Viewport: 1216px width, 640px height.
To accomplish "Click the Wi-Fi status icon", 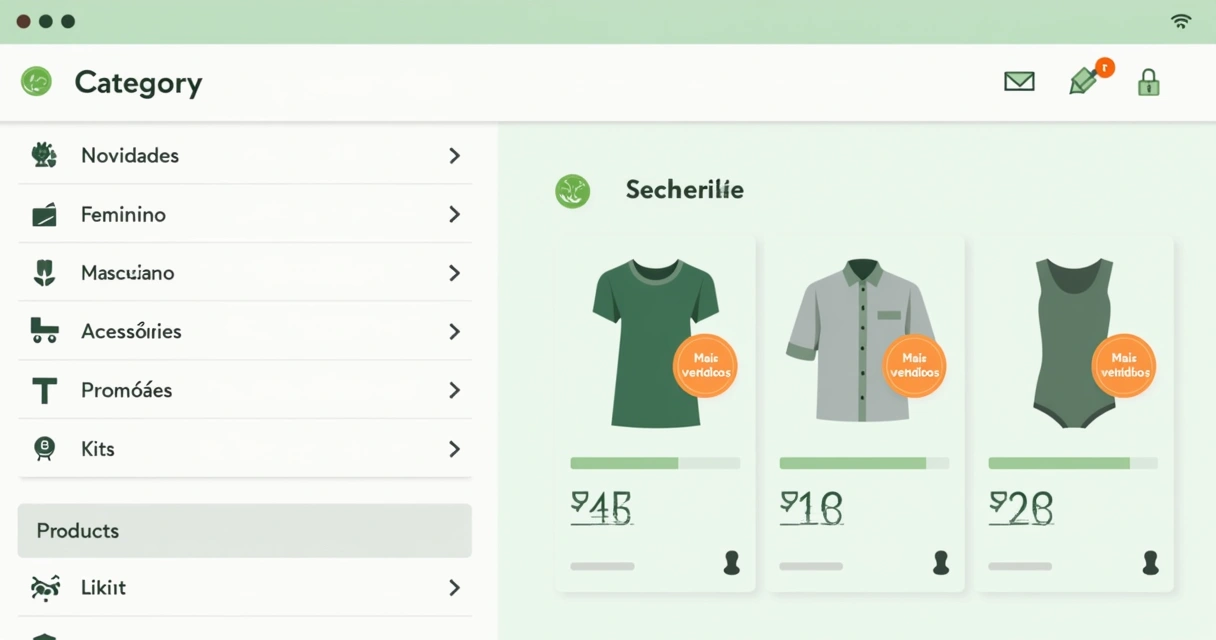I will [1181, 21].
